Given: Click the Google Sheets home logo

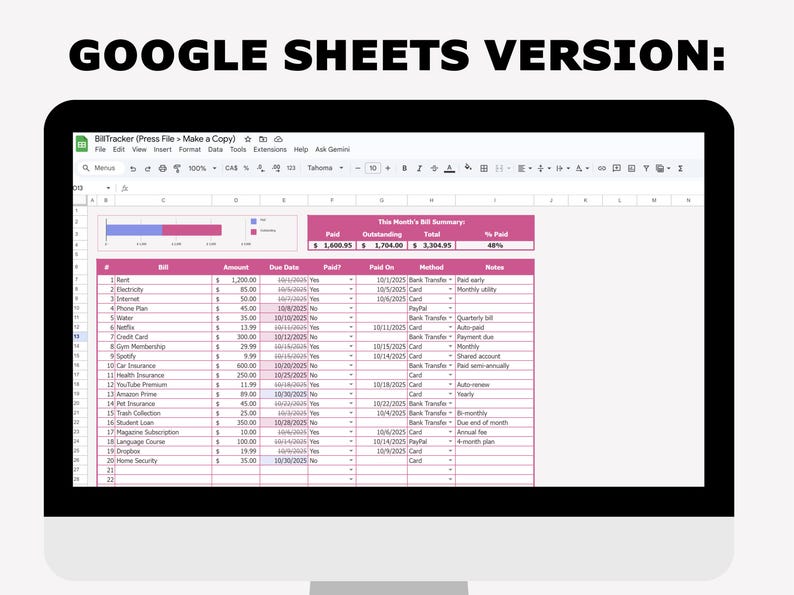Looking at the screenshot, I should (82, 144).
